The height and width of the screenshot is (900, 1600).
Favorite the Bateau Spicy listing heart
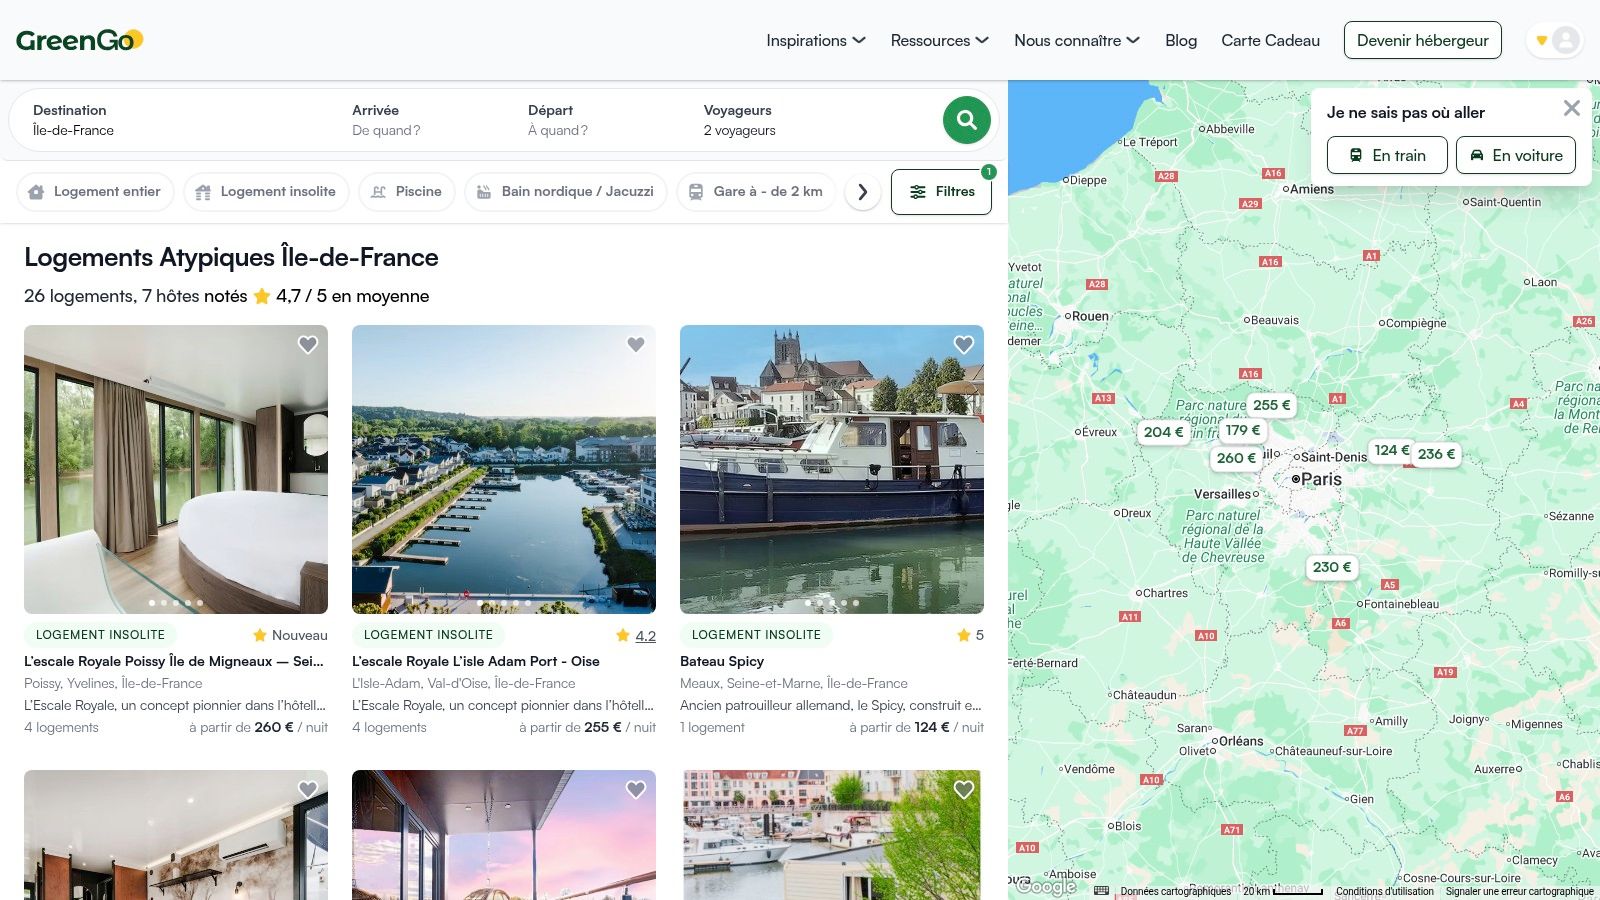(964, 345)
